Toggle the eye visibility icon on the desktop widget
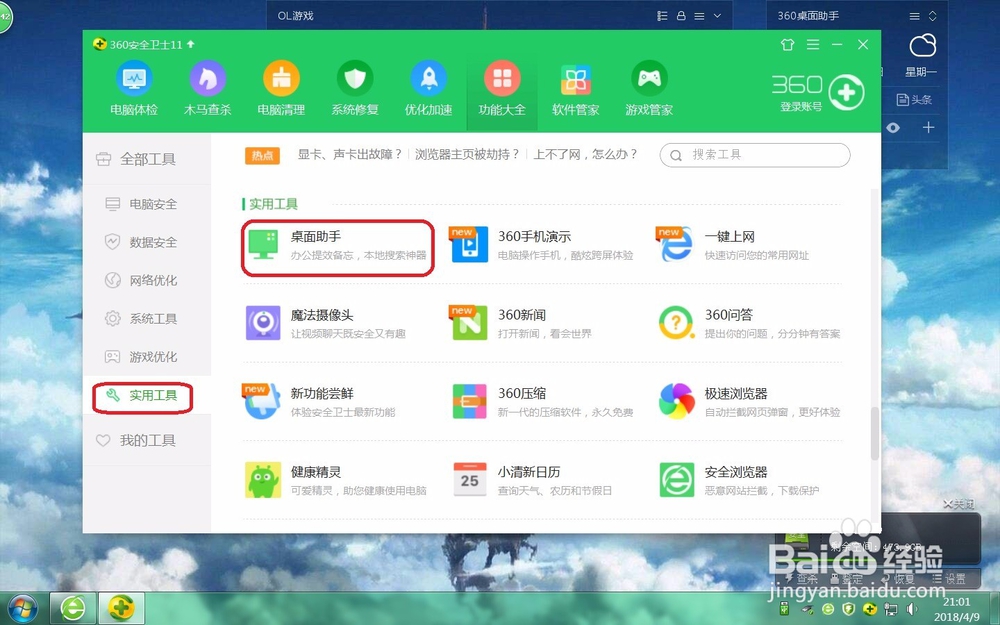Screen dimensions: 1000x625 click(893, 128)
